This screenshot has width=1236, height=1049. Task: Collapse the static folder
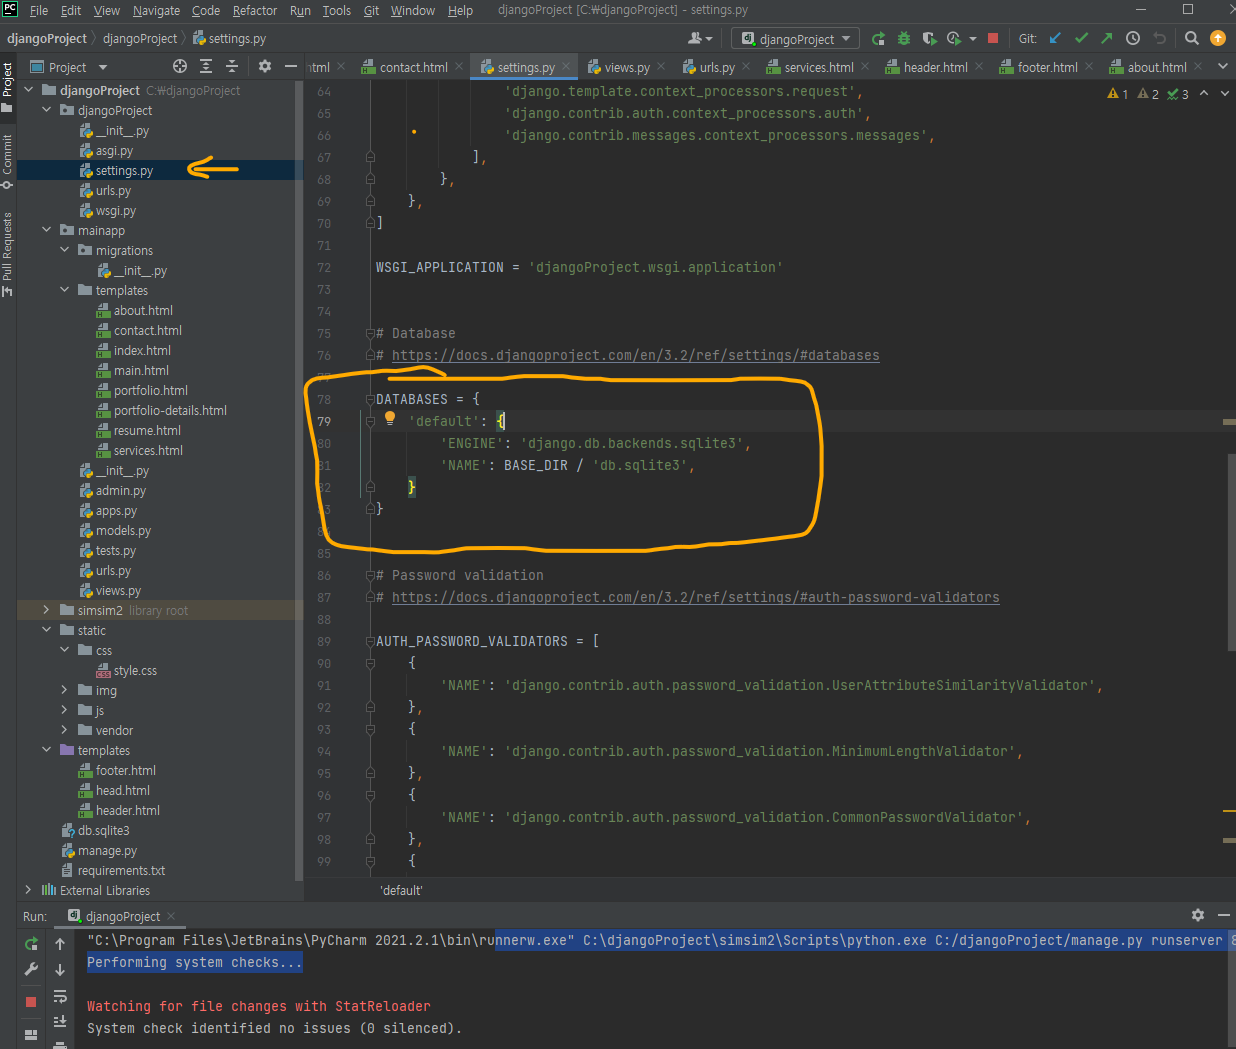pos(46,630)
